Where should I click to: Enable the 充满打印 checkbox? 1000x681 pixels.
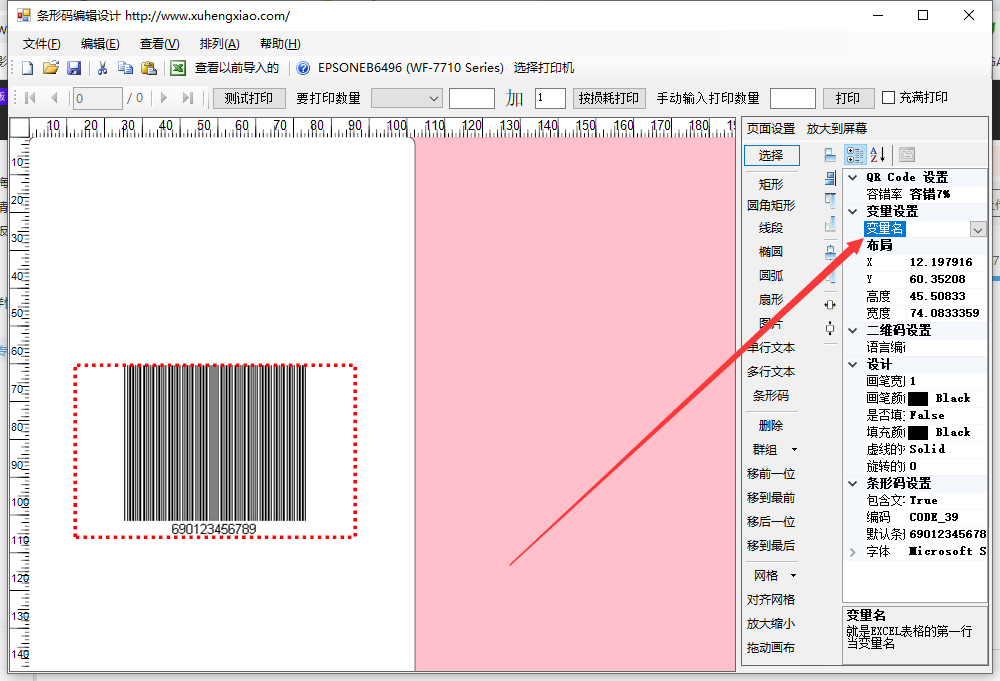(x=888, y=98)
